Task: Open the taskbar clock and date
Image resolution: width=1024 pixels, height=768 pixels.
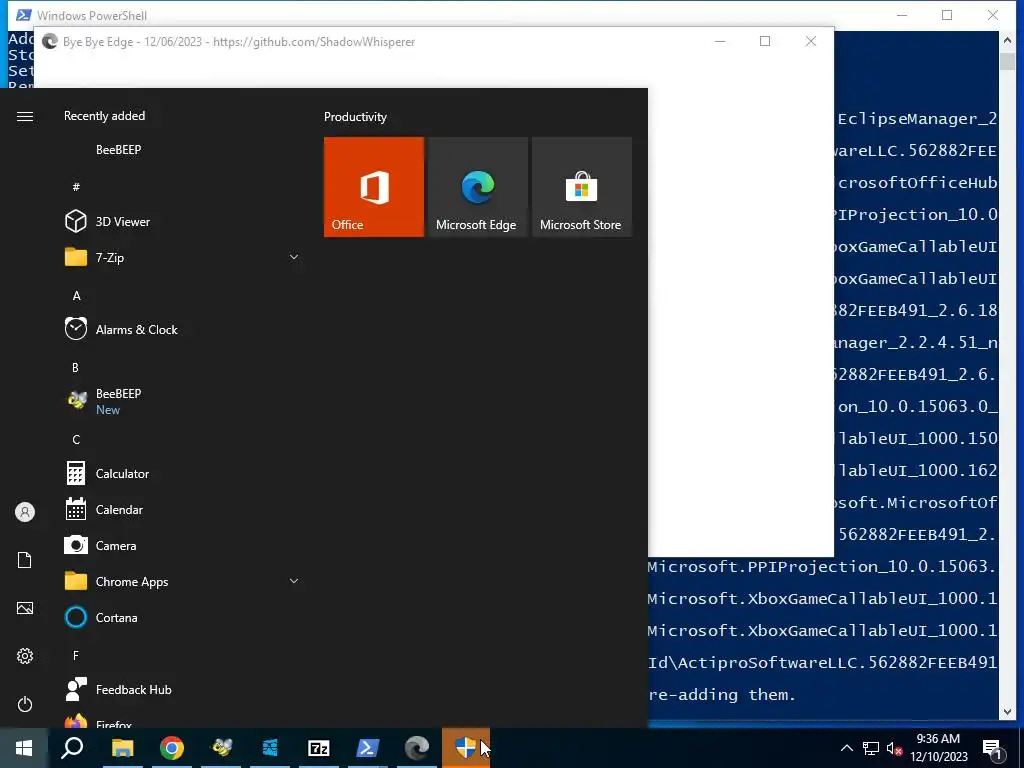Action: click(x=939, y=748)
